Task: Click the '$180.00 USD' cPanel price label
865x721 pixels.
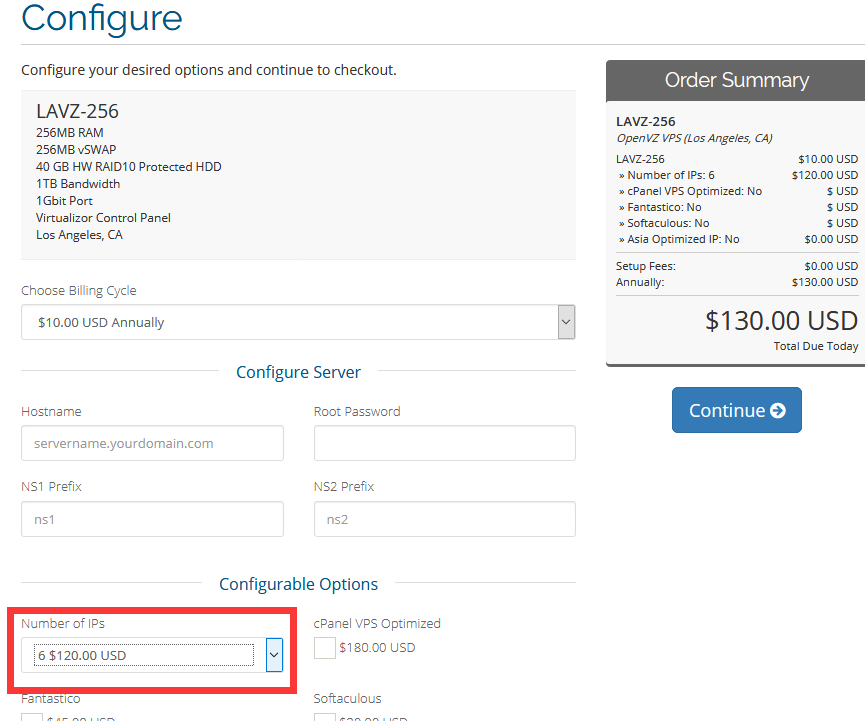Action: (377, 648)
